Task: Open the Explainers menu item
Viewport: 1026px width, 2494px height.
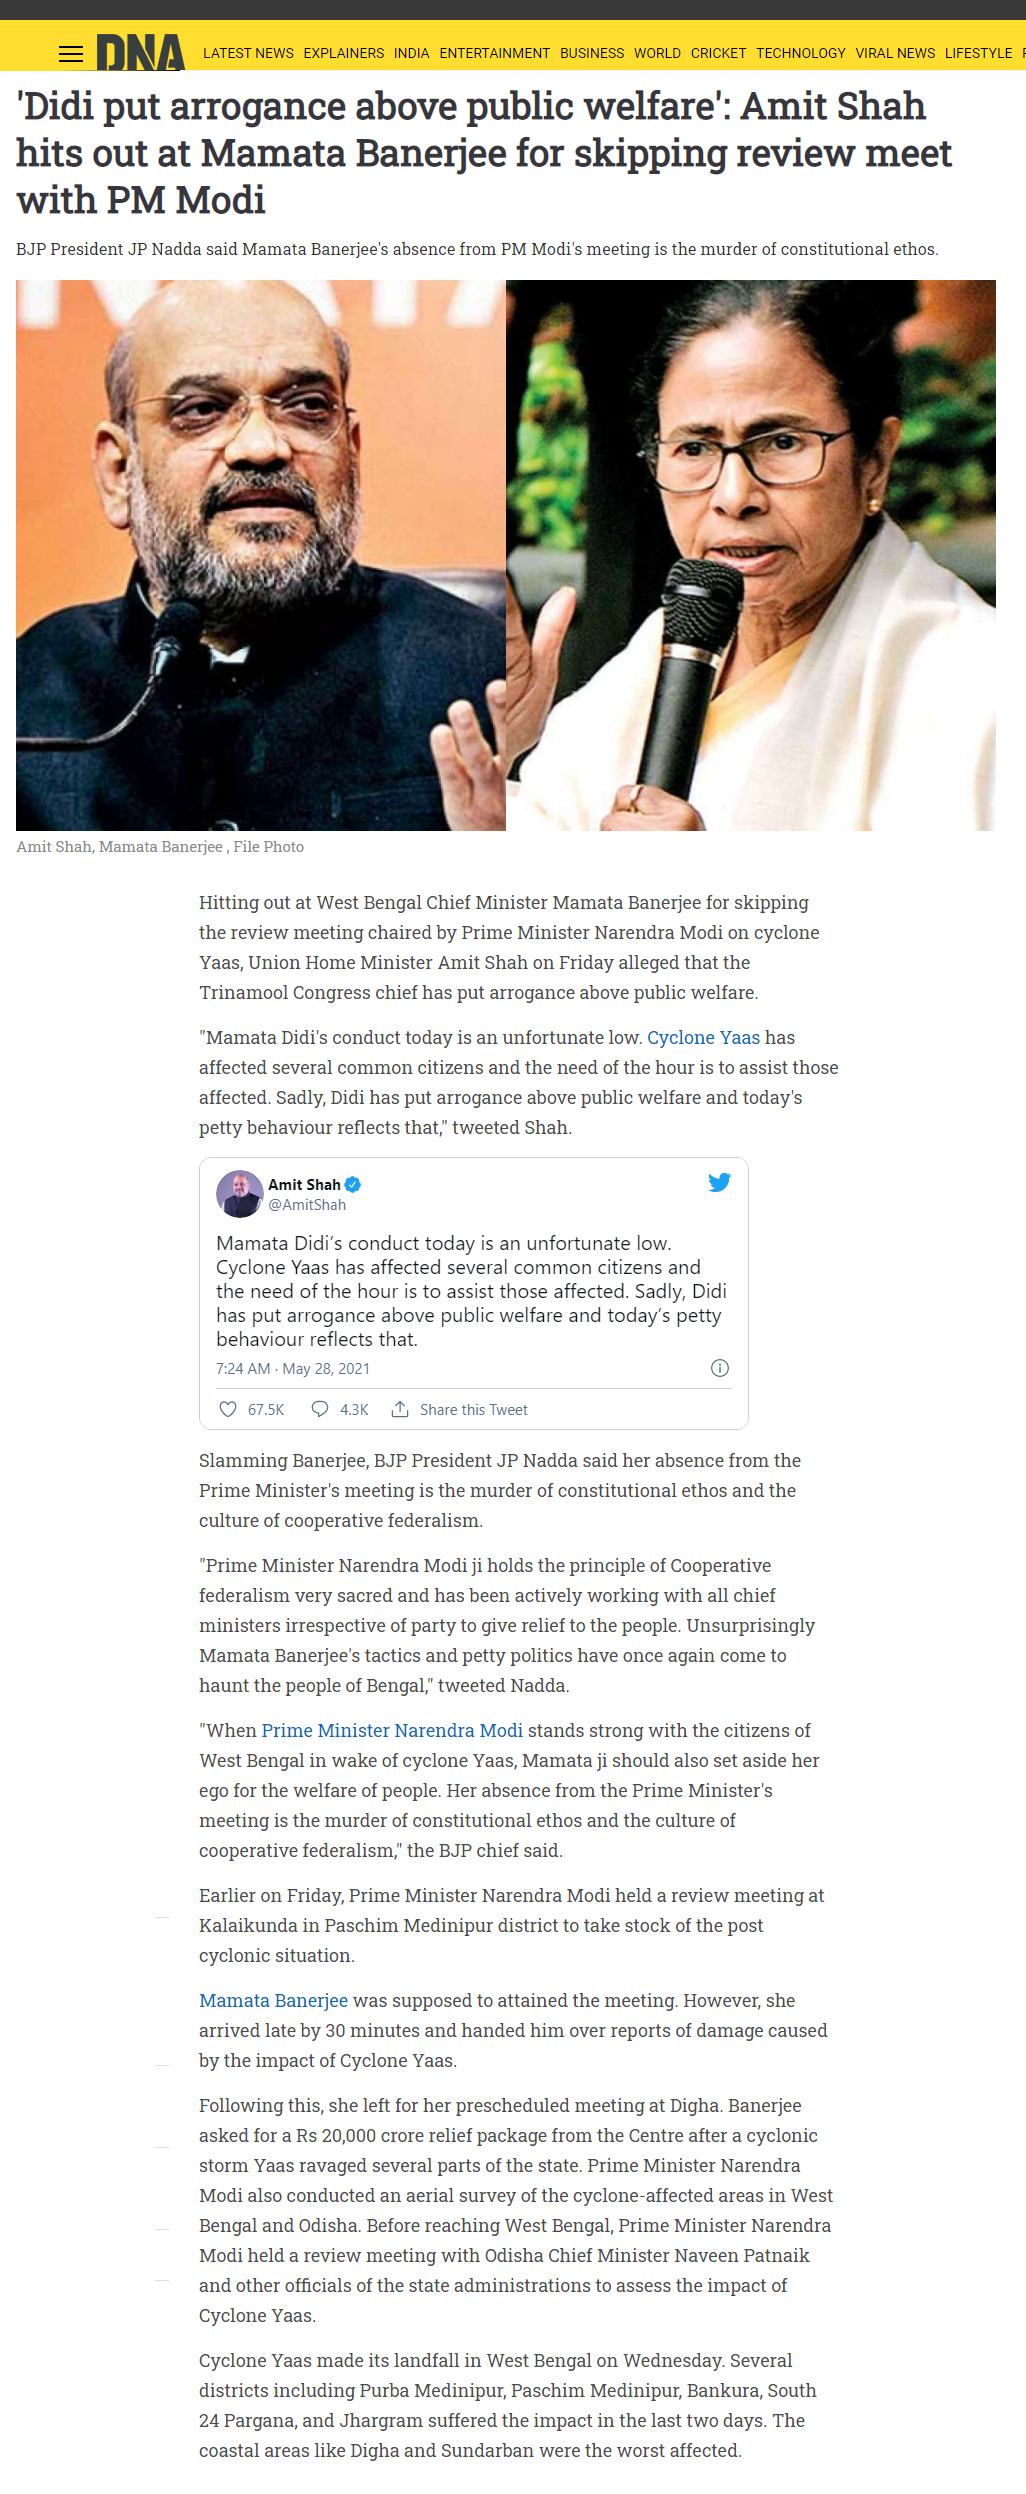Action: [343, 53]
